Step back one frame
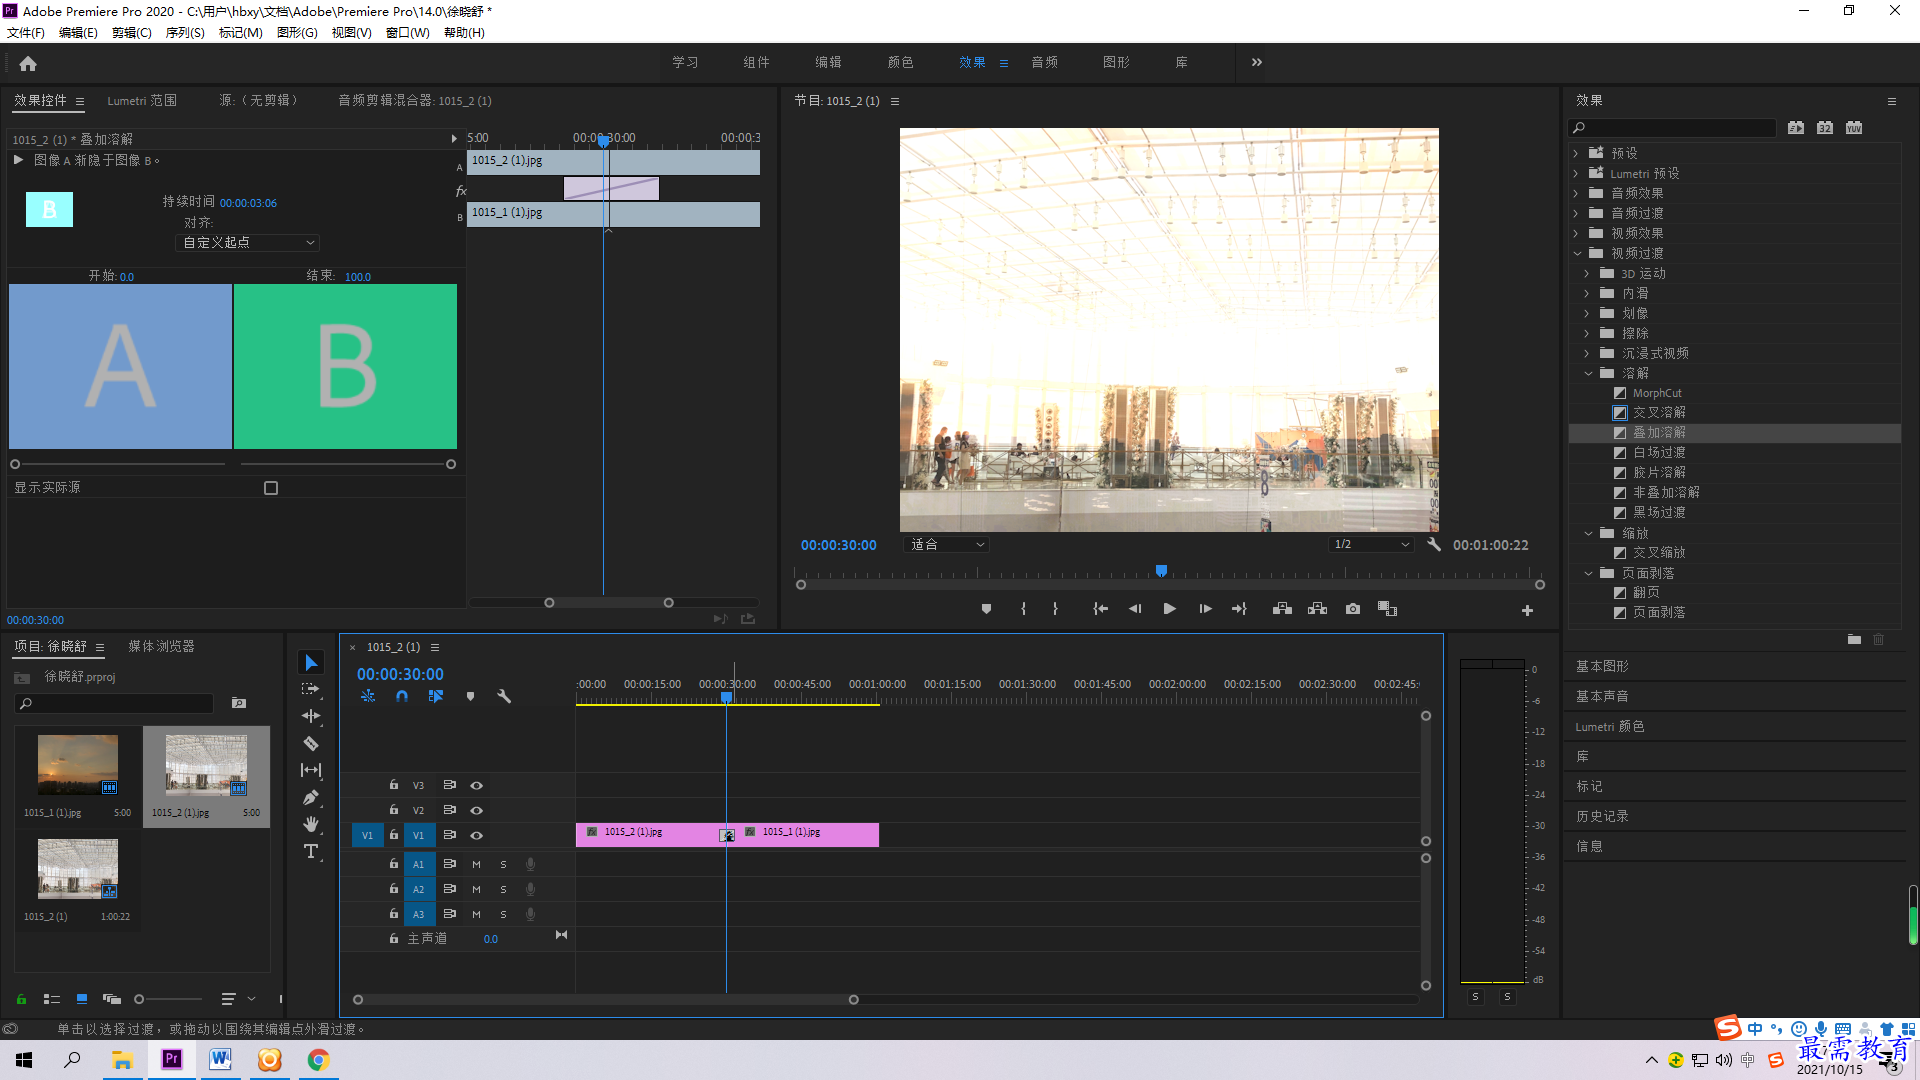 pos(1135,609)
